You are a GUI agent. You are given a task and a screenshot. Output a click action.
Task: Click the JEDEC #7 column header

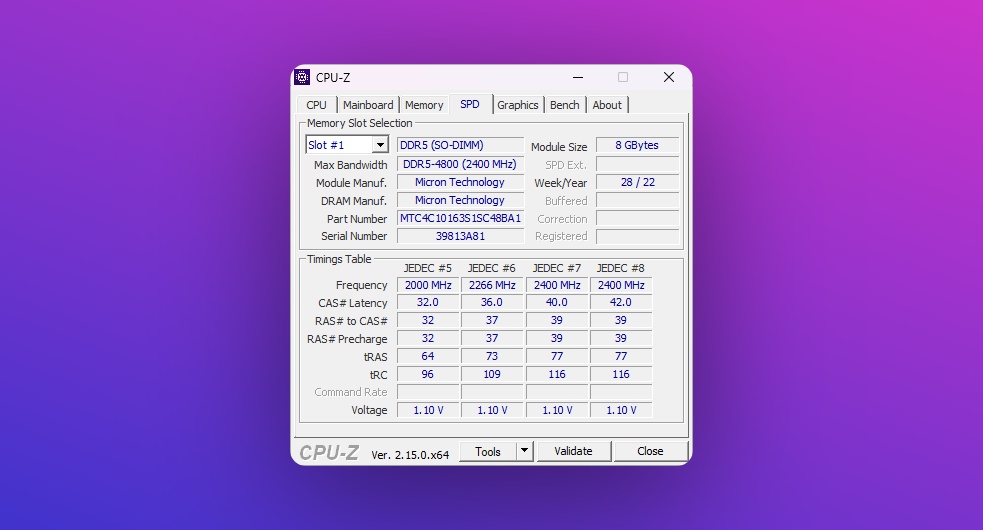(557, 268)
